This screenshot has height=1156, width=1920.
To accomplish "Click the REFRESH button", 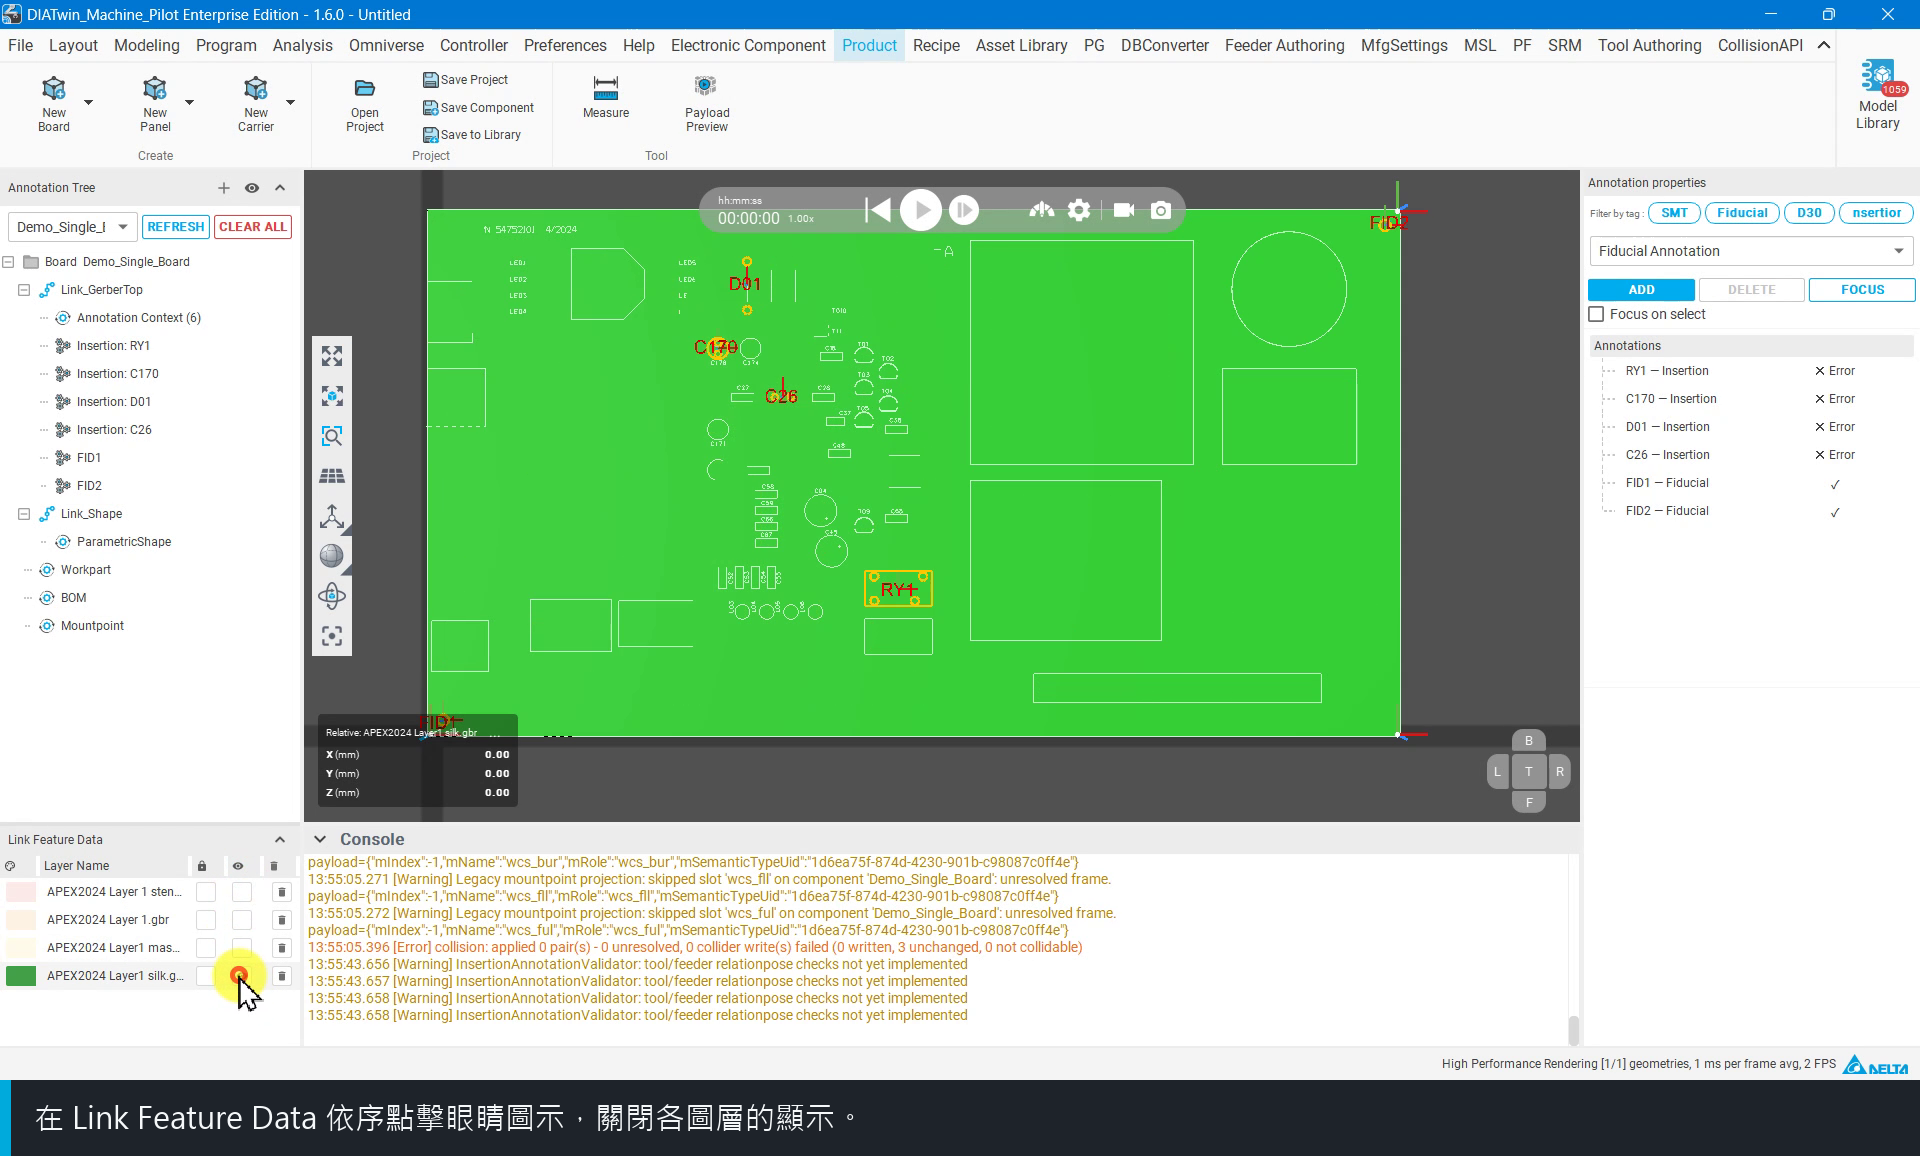I will pos(176,227).
